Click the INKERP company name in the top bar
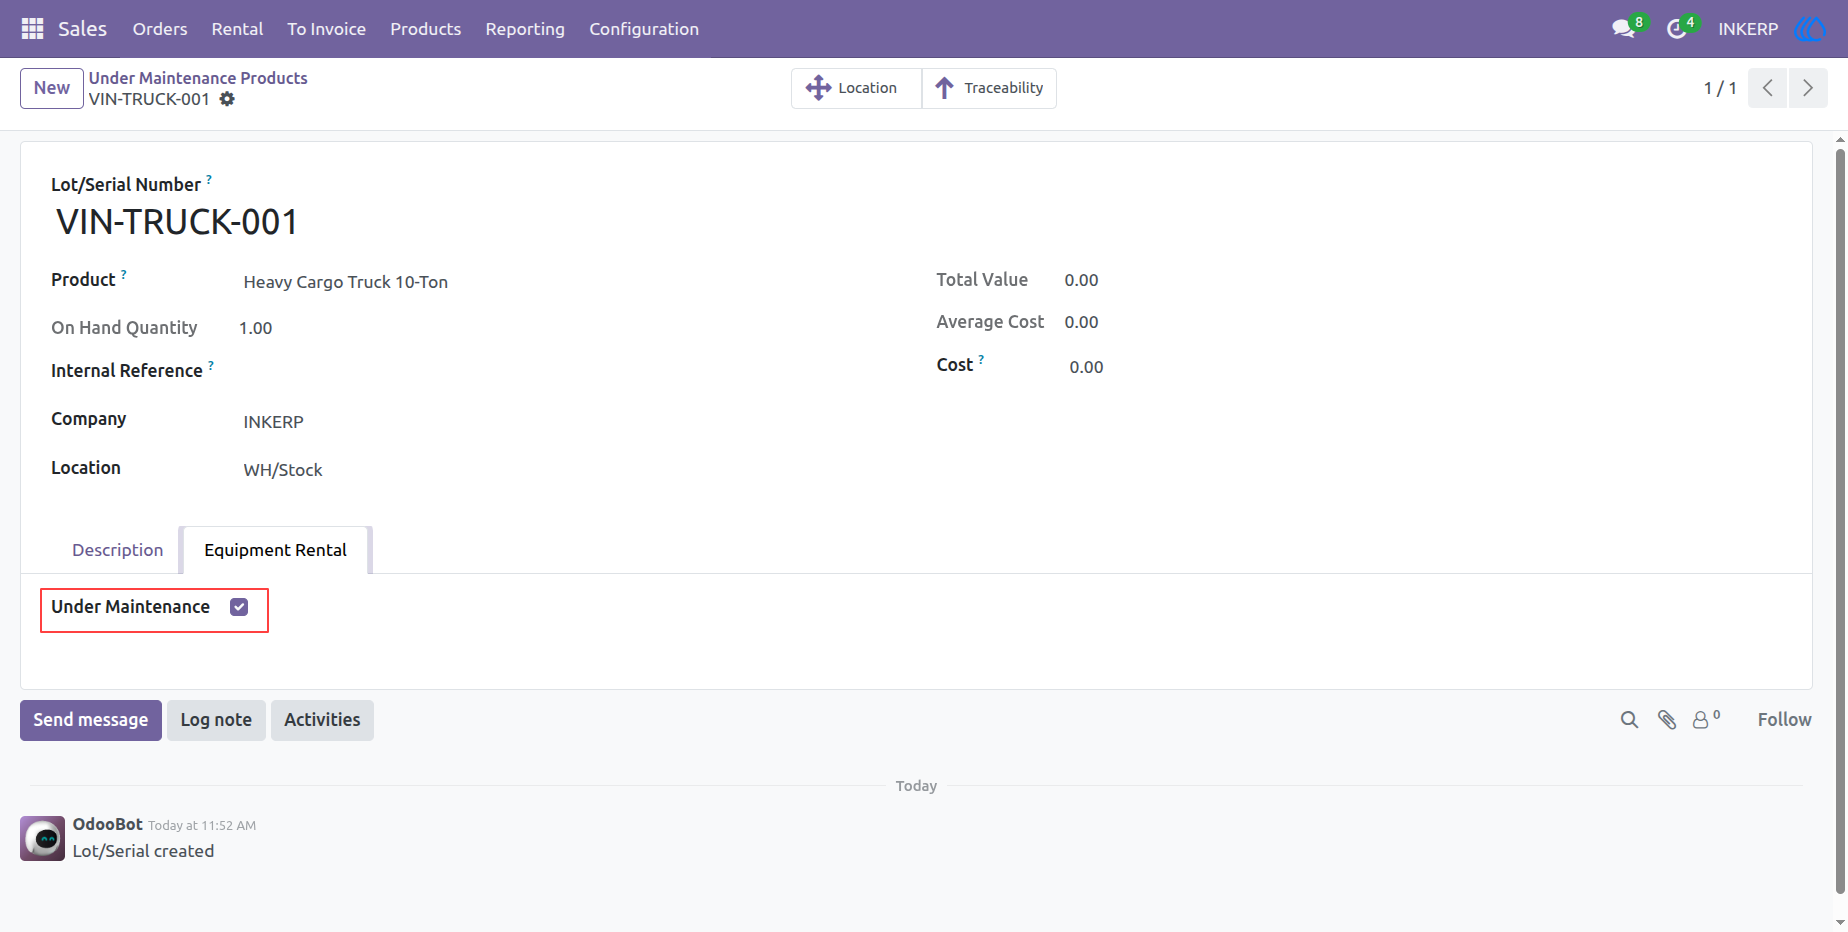The image size is (1848, 932). click(x=1748, y=29)
